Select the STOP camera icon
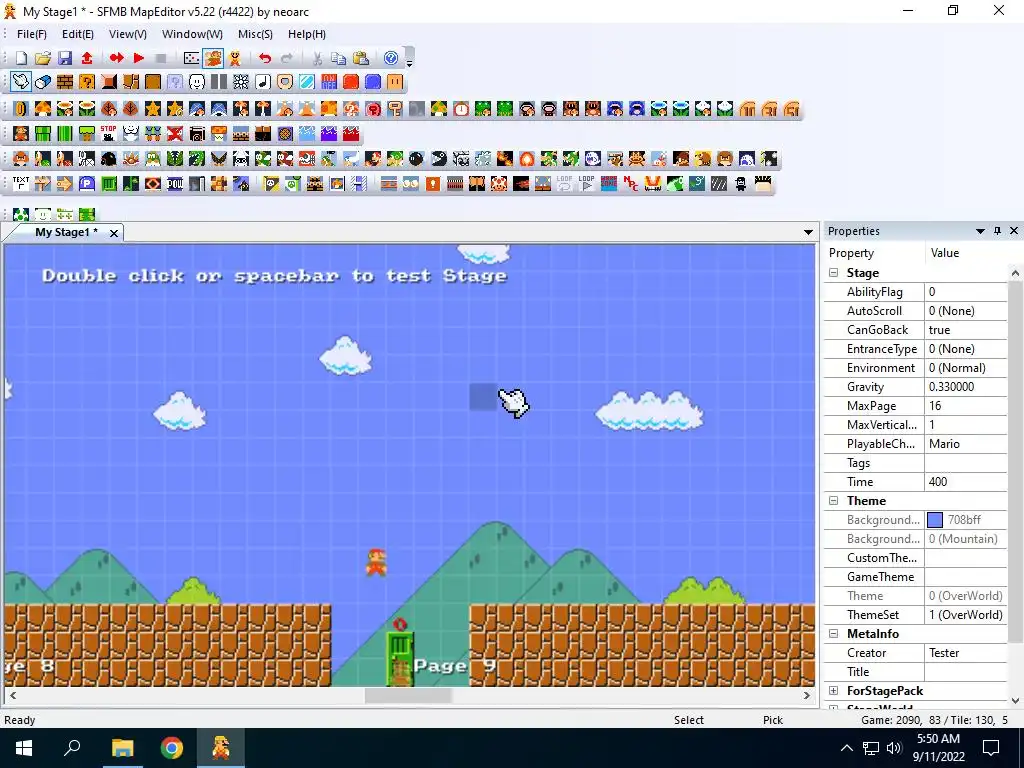The height and width of the screenshot is (768, 1024). [108, 134]
